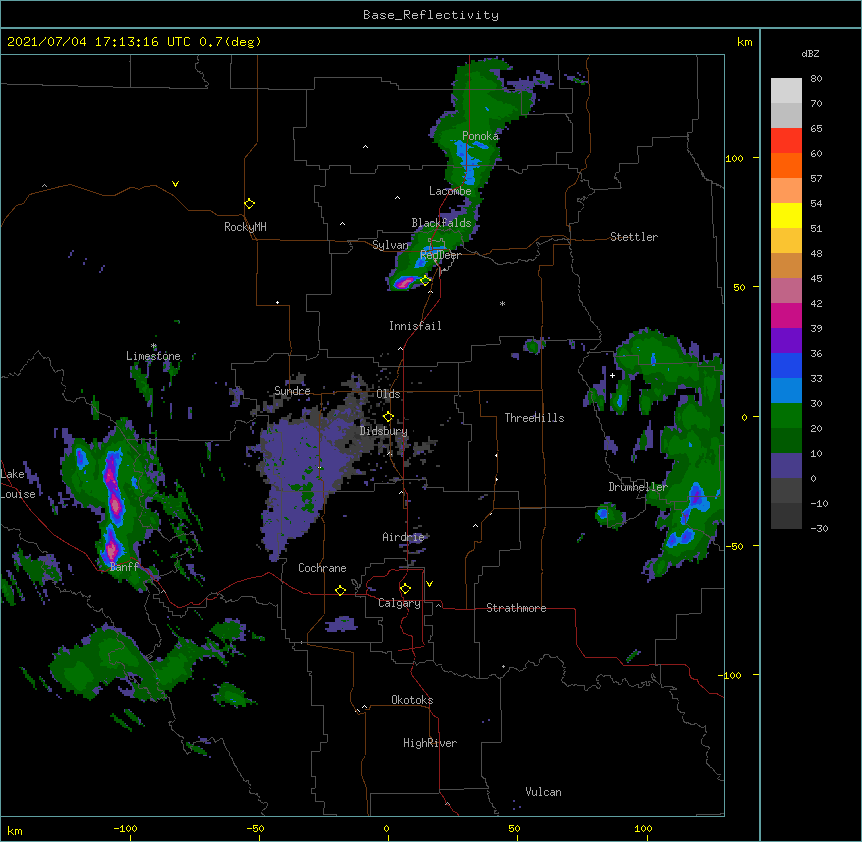This screenshot has height=842, width=862.
Task: Click the Cochrane label
Action: tap(322, 568)
